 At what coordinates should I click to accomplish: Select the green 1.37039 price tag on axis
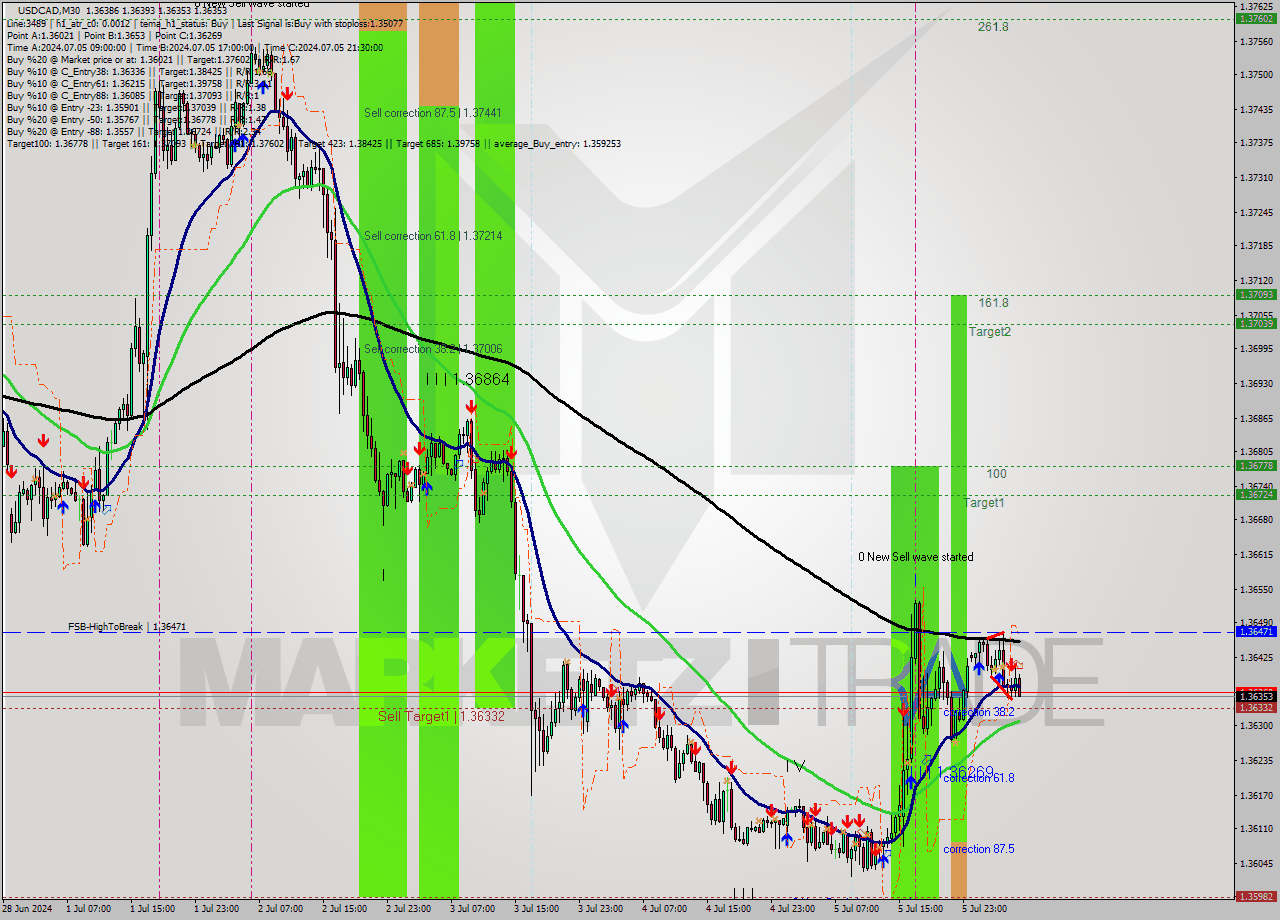click(1255, 323)
